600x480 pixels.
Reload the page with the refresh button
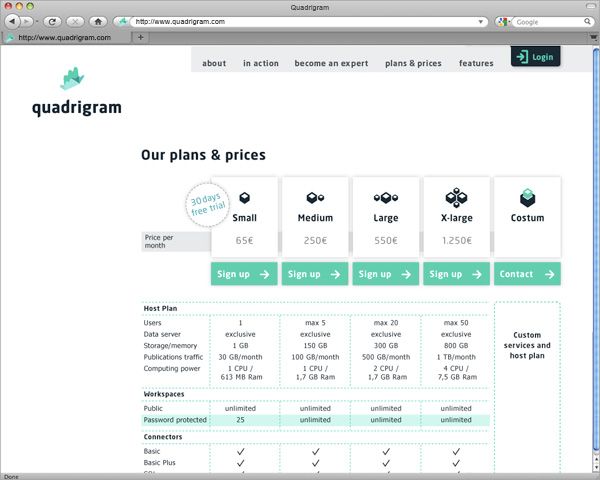pyautogui.click(x=52, y=21)
